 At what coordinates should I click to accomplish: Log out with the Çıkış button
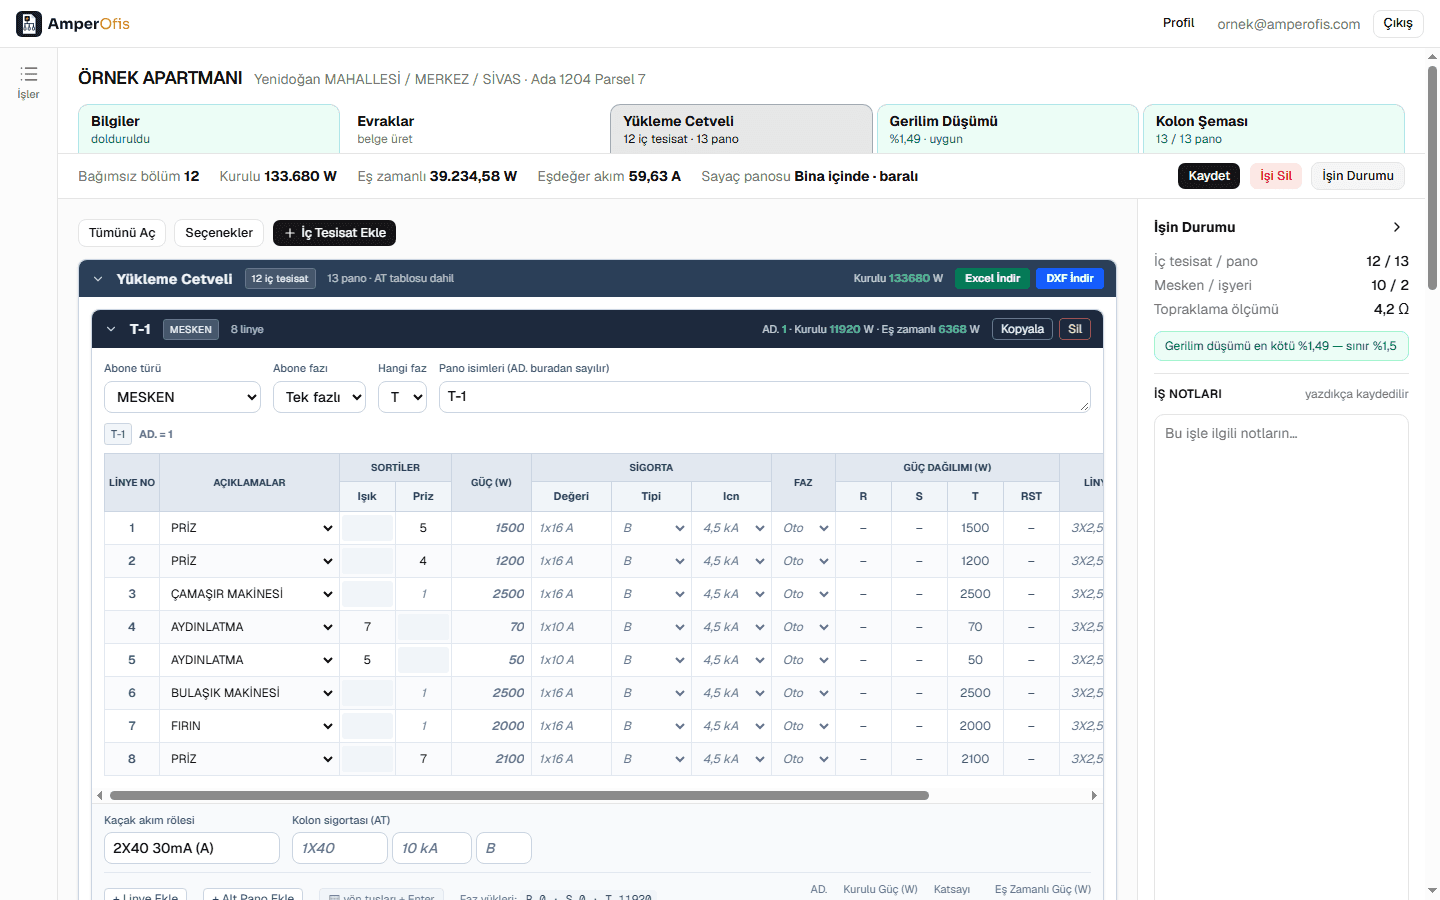coord(1398,23)
